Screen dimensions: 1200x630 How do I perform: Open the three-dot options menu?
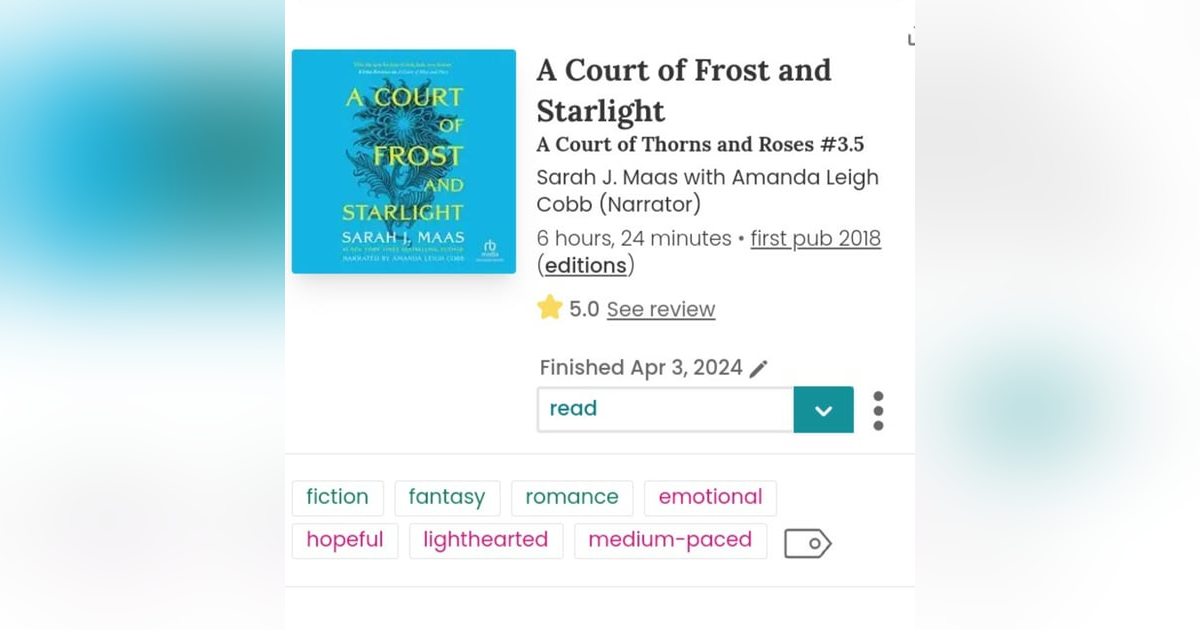click(878, 410)
